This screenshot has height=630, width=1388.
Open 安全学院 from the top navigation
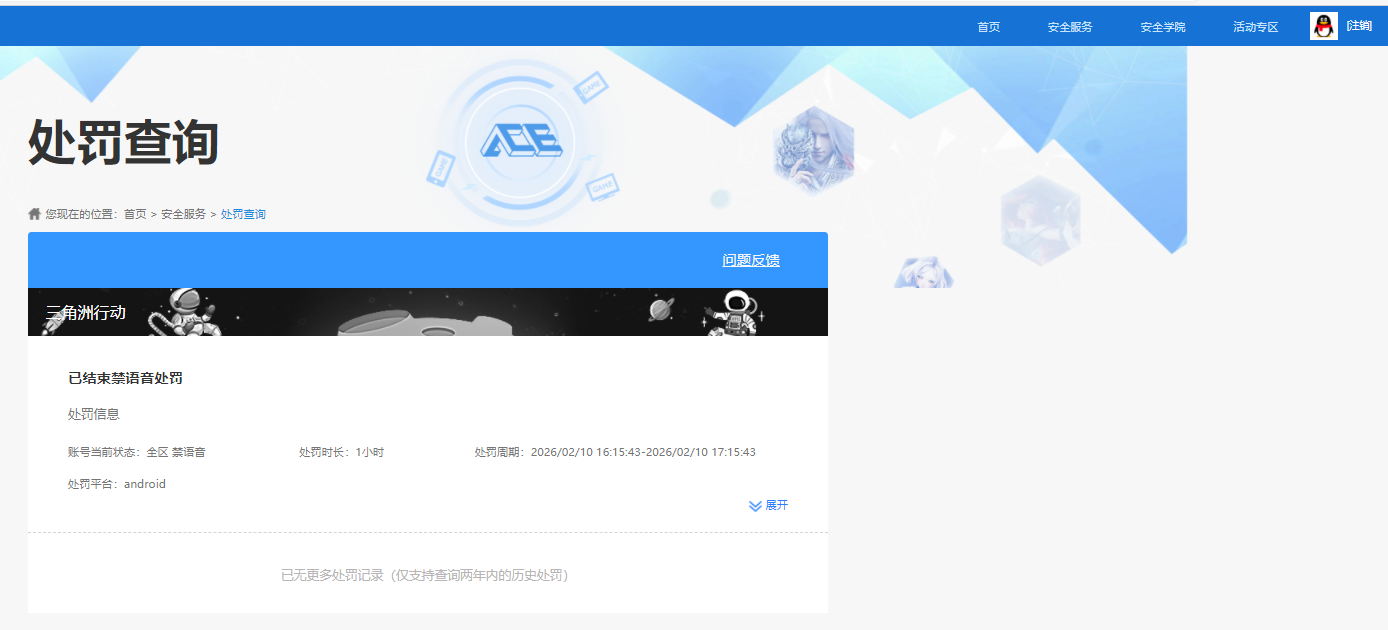[x=1162, y=26]
